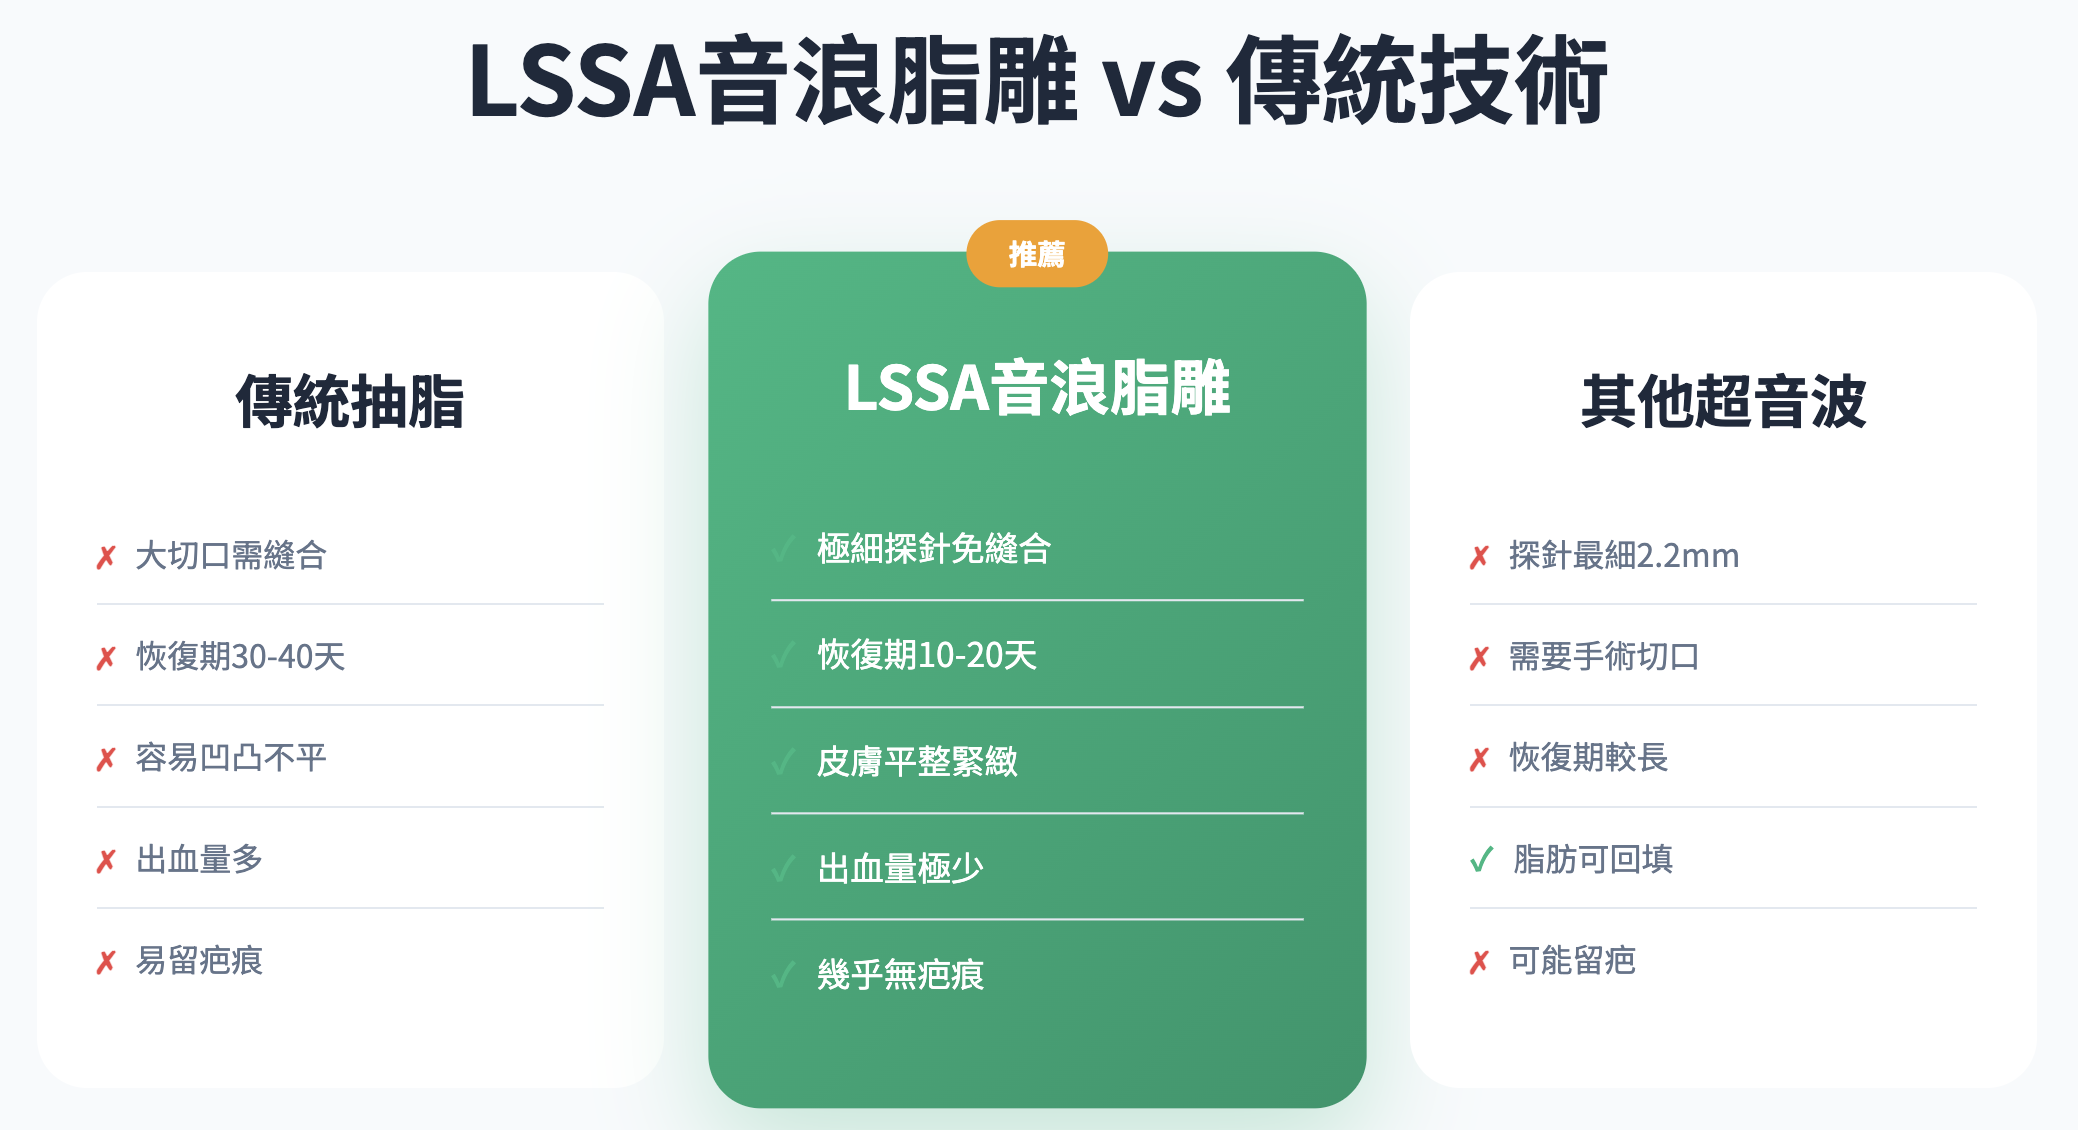Click the green checkmark beside 脂肪可回填
2078x1130 pixels.
1481,859
